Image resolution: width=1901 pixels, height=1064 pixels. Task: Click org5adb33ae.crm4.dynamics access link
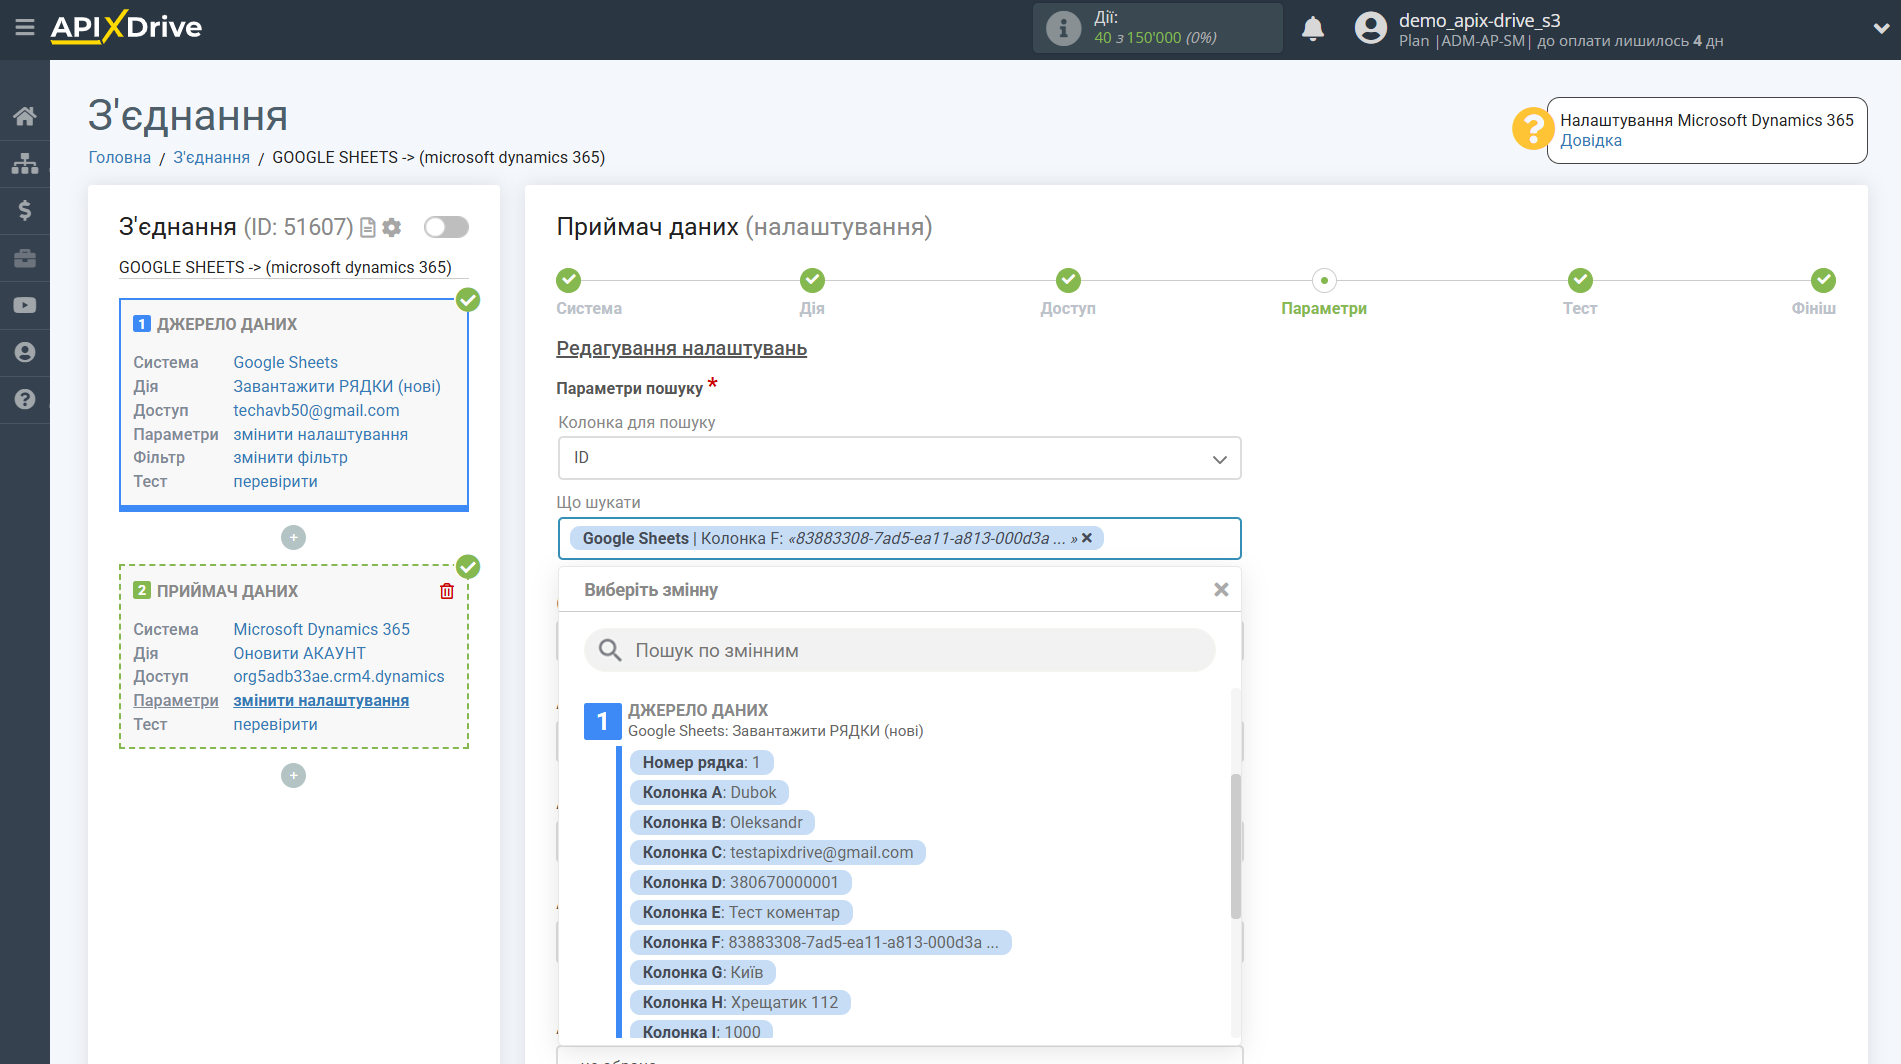pos(339,676)
